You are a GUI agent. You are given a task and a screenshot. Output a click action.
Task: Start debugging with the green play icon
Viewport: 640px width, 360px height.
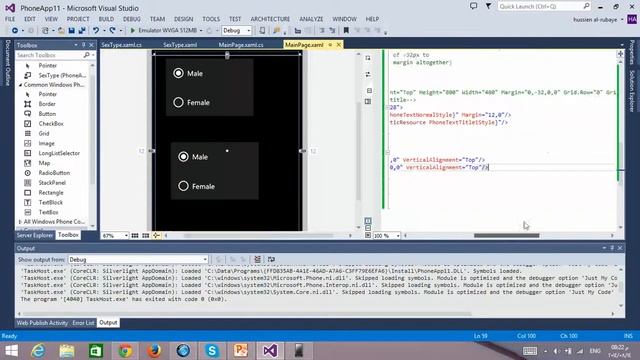click(133, 31)
